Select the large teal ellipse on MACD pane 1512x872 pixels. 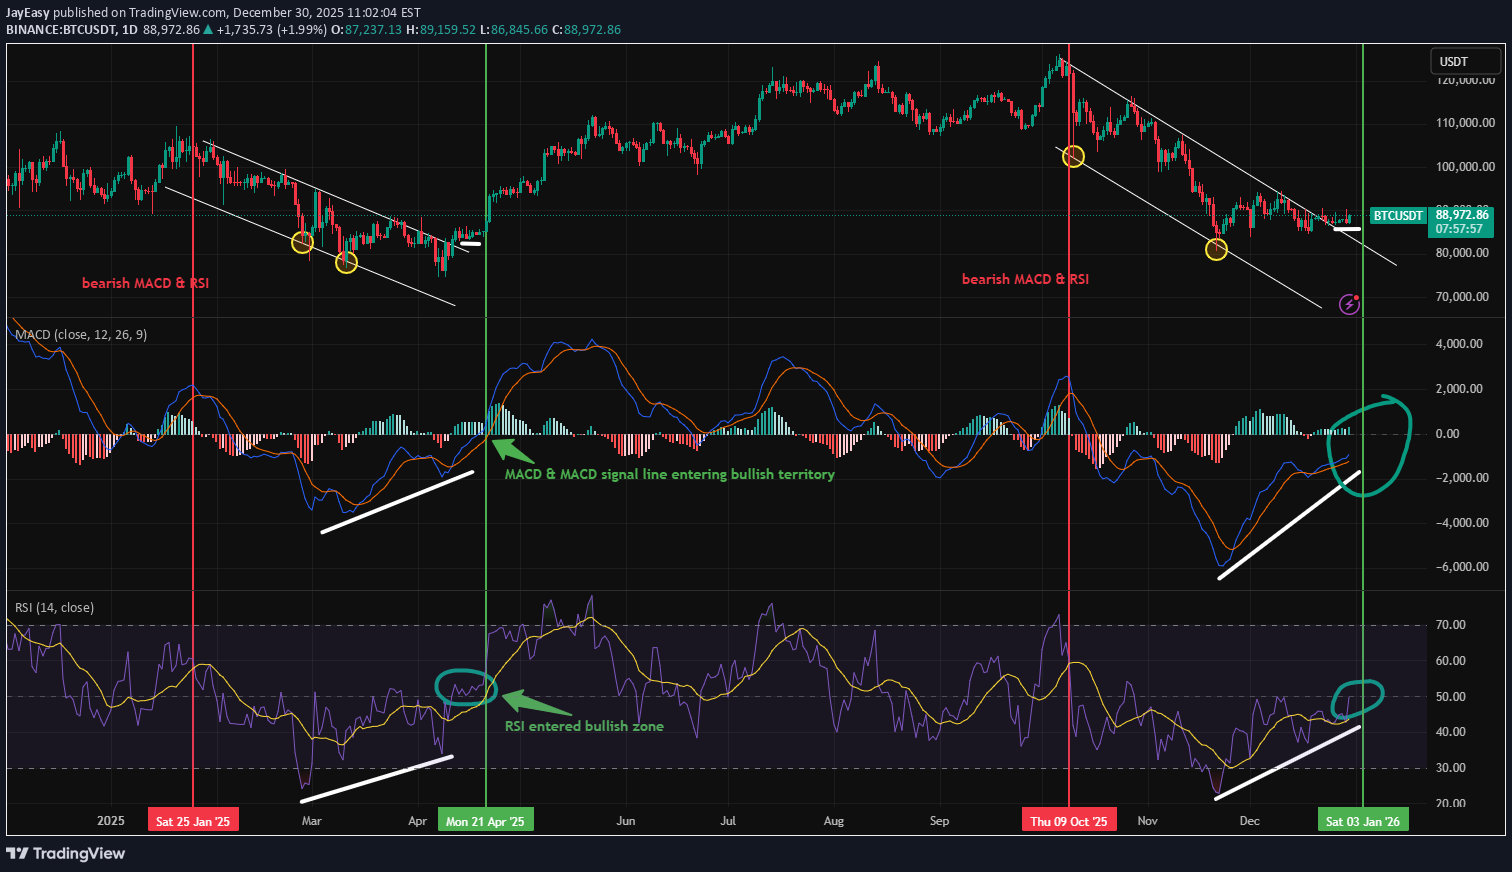[x=1368, y=446]
